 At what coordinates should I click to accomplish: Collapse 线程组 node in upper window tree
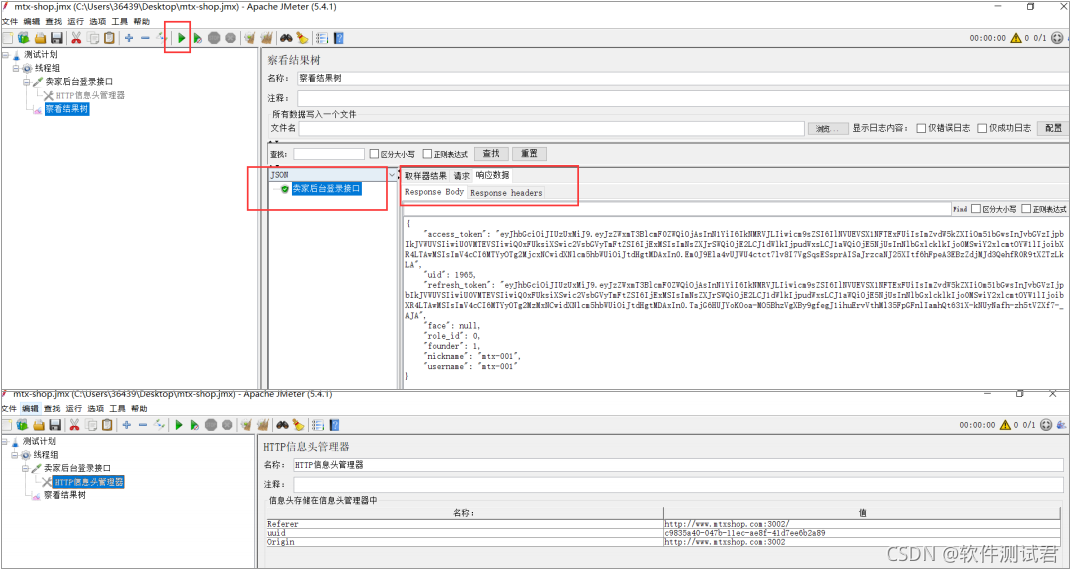[16, 69]
